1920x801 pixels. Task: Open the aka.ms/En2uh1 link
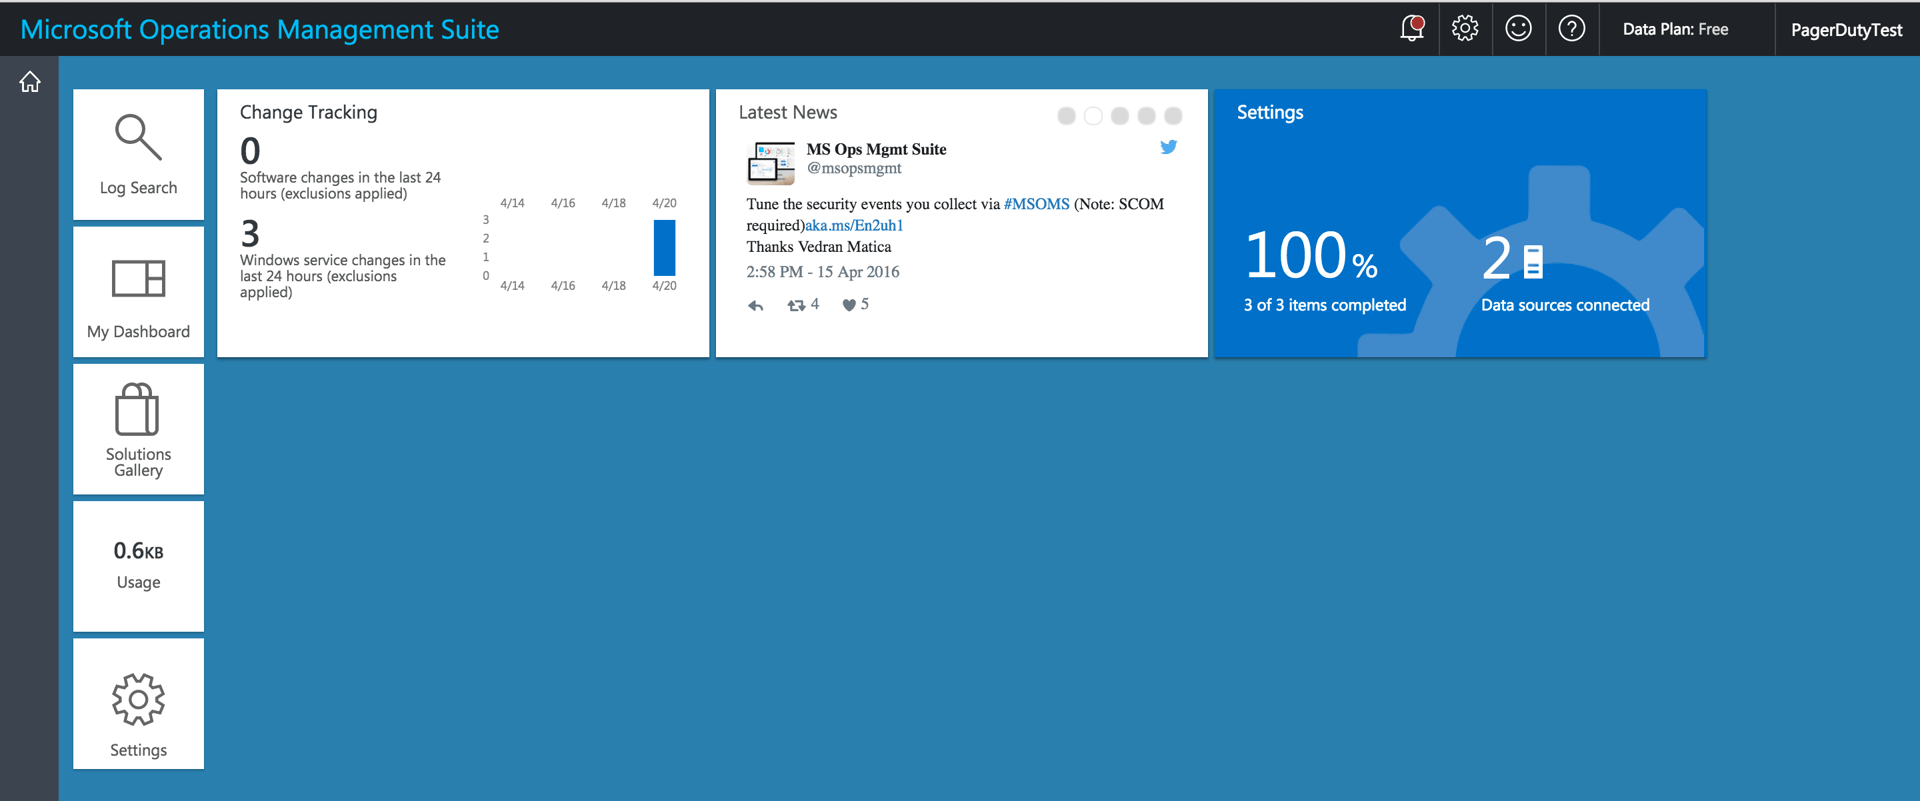854,226
